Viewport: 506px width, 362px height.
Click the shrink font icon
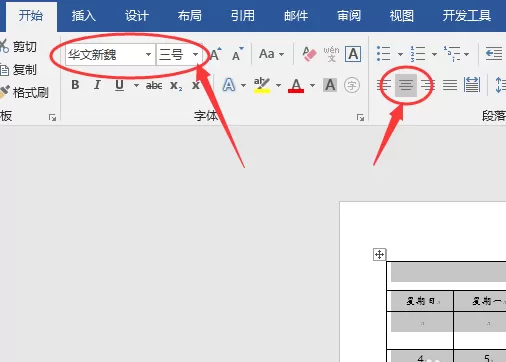click(x=237, y=54)
